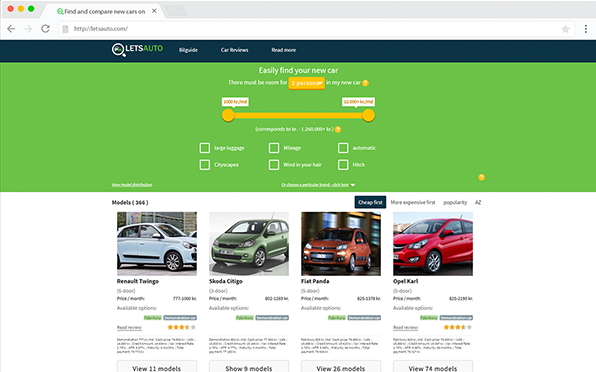Sort models by popularity

455,203
